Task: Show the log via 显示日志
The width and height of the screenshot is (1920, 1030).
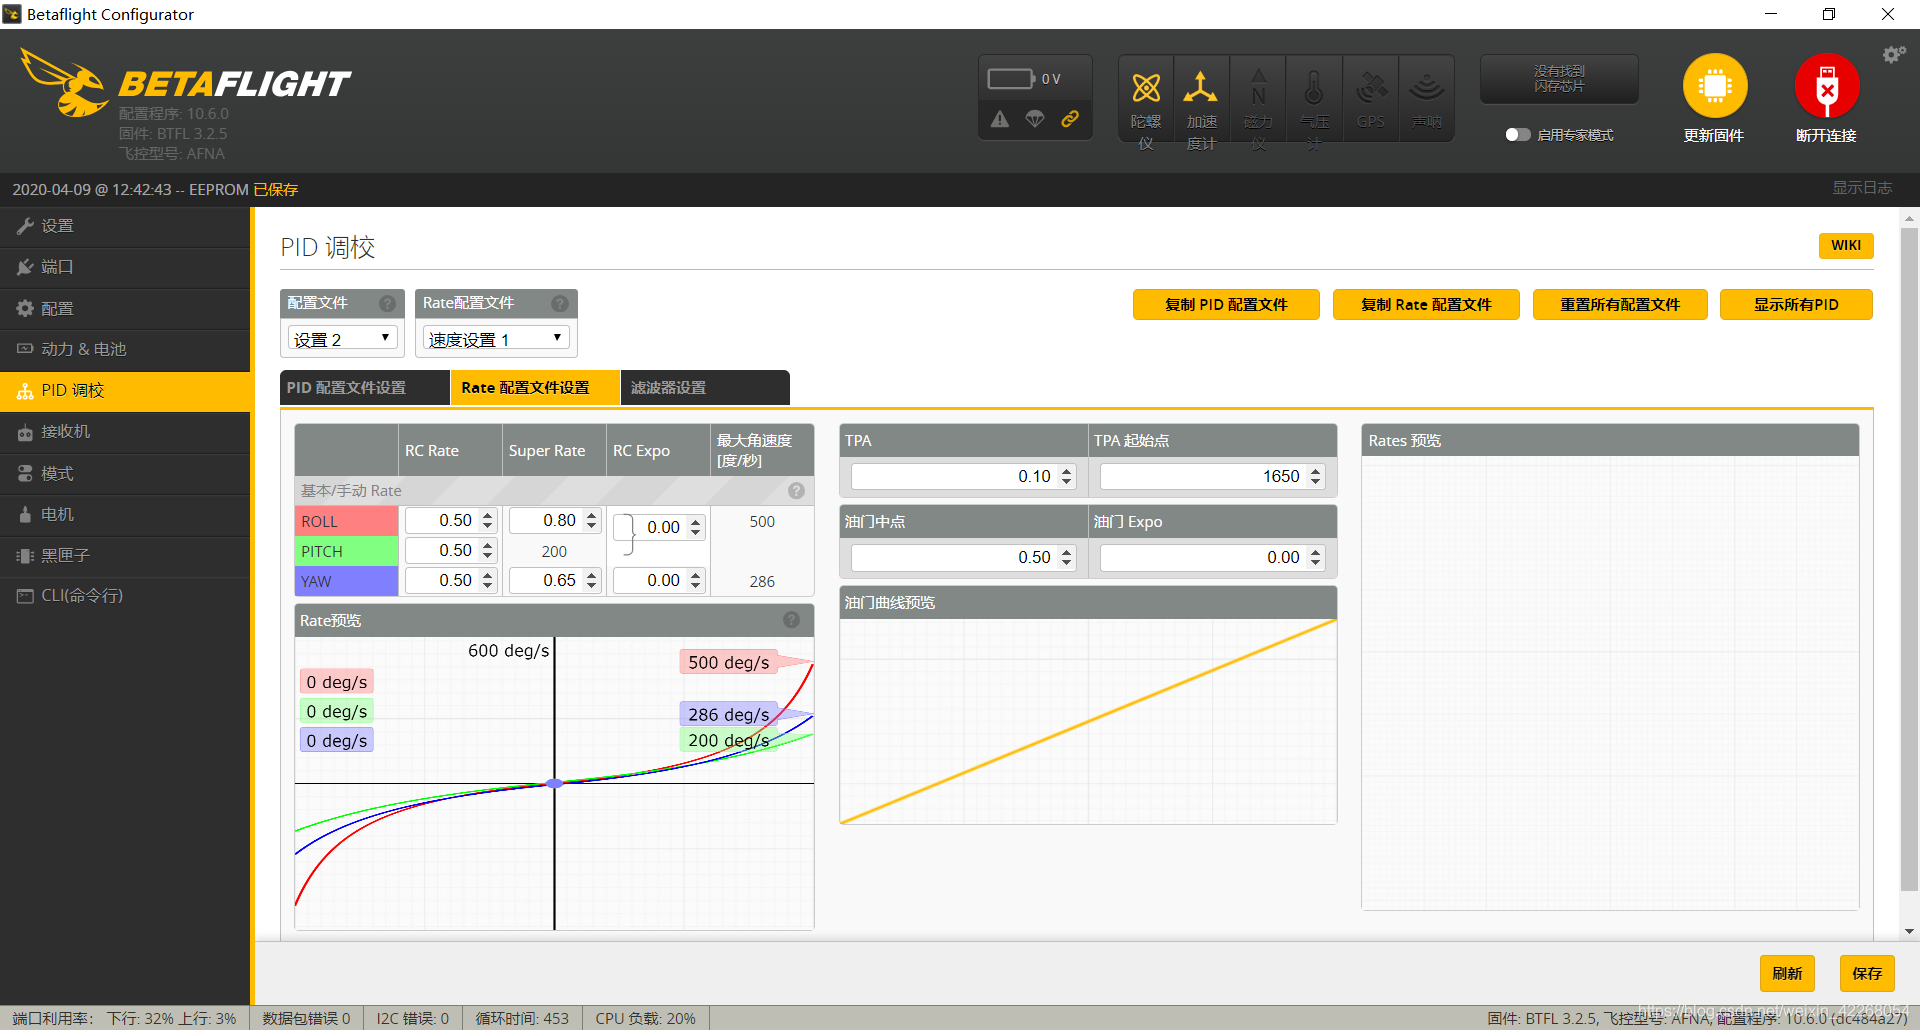Action: pos(1862,188)
